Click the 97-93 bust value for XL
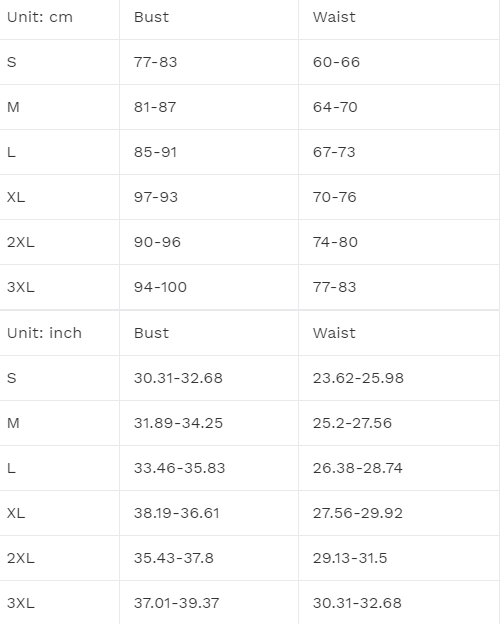501x624 pixels. tap(156, 197)
